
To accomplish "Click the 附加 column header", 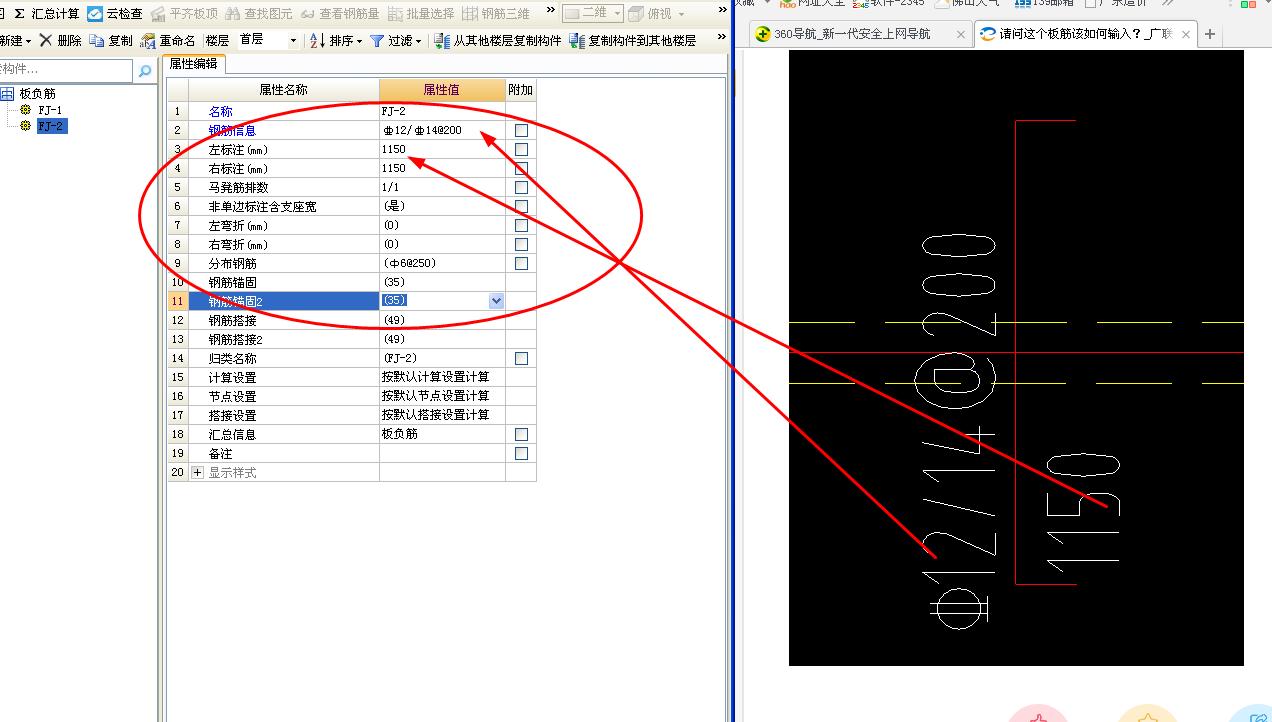I will click(521, 90).
